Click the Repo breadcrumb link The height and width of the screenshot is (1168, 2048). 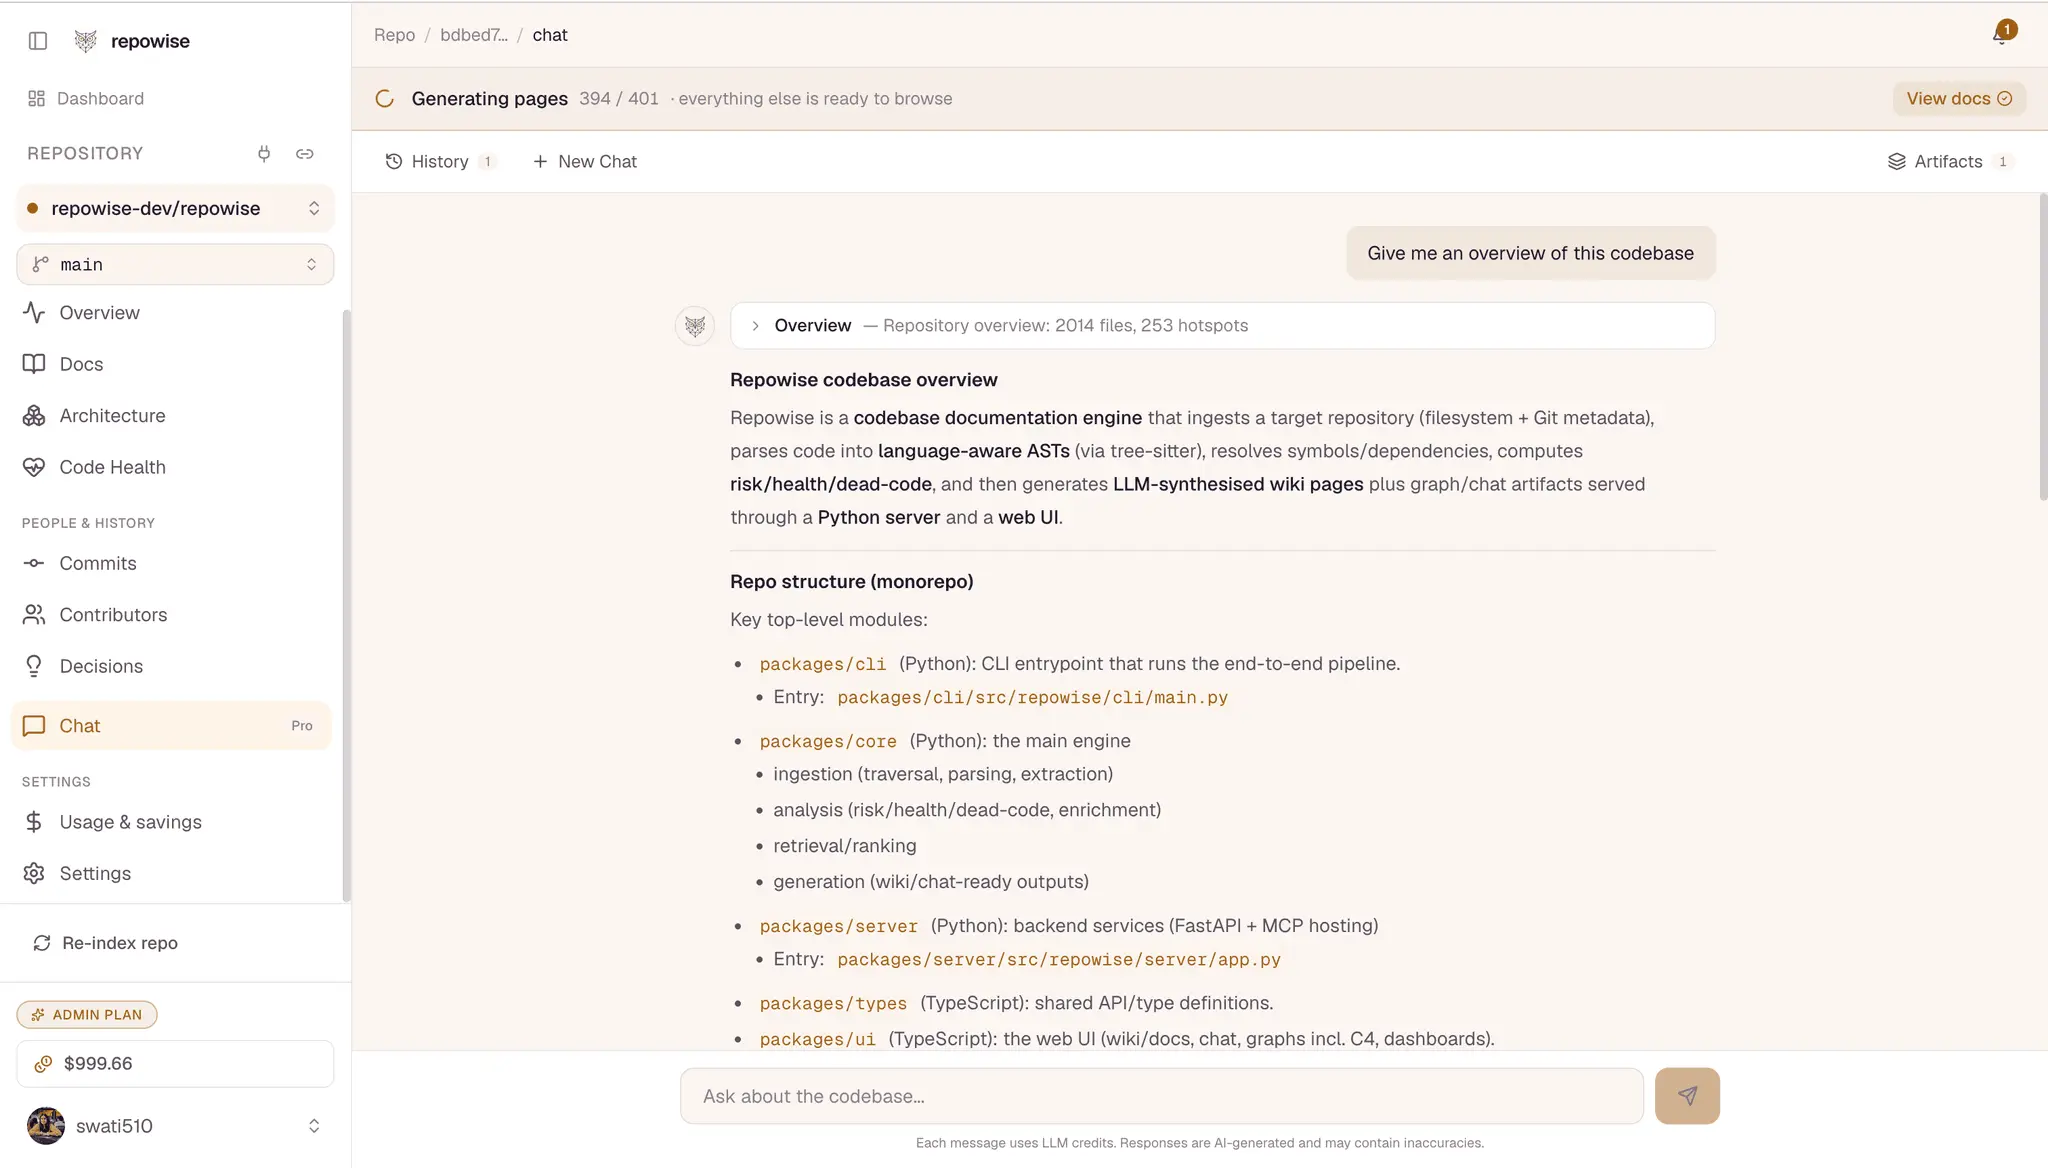tap(394, 35)
